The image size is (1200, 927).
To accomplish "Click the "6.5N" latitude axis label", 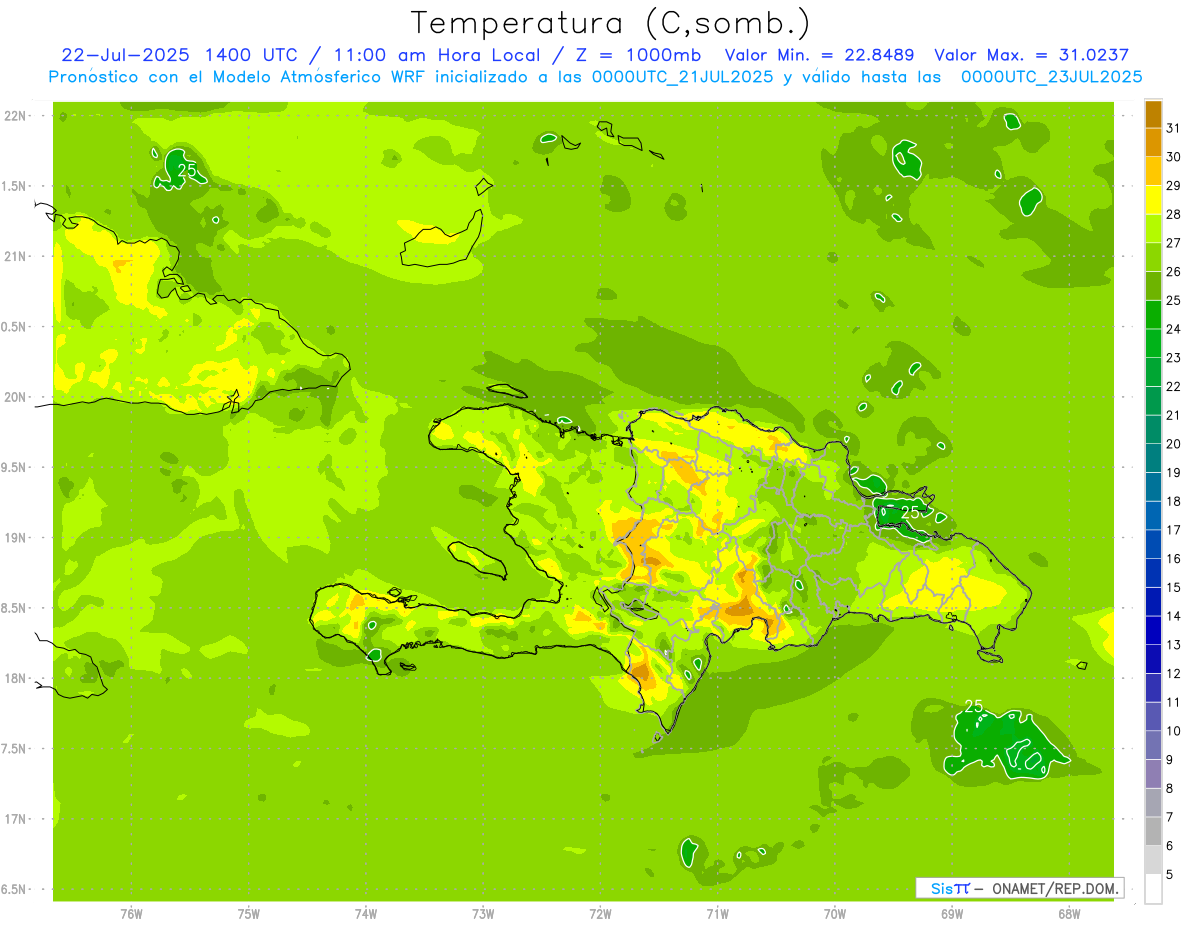I will pos(14,889).
